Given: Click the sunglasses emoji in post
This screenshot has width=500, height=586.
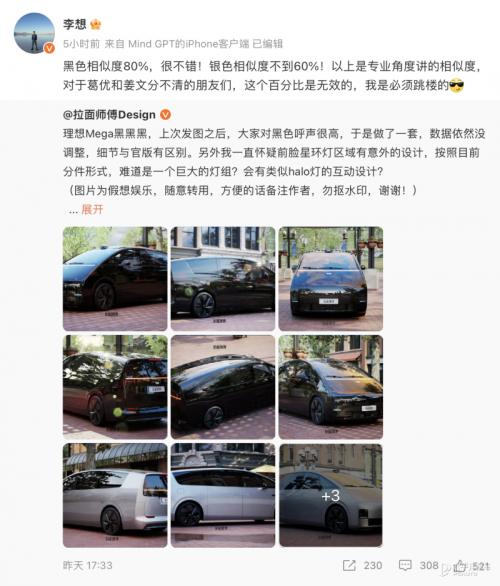Looking at the screenshot, I should 456,86.
